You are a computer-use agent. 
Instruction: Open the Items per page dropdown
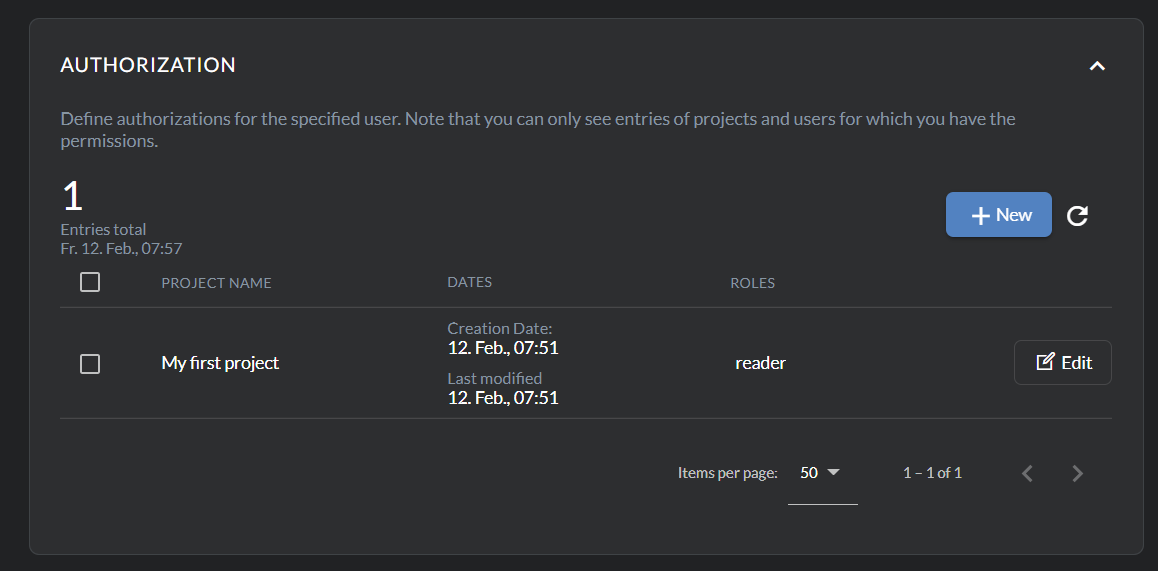(x=821, y=473)
